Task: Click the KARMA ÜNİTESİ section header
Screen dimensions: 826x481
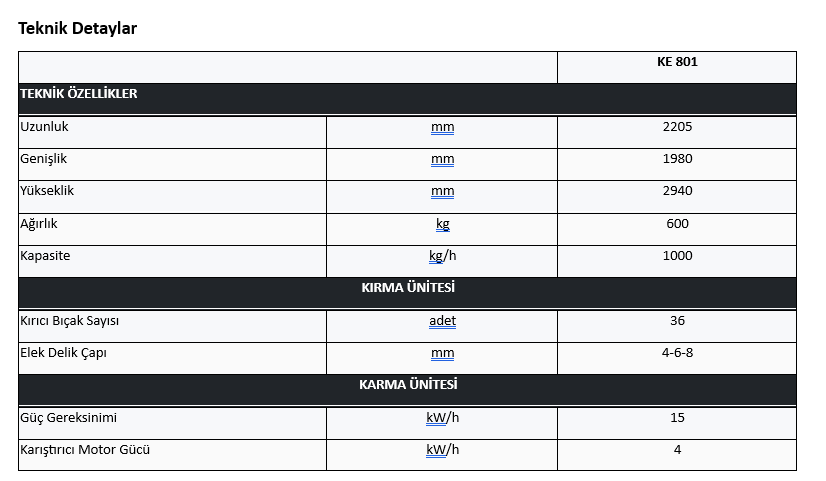Action: [408, 385]
